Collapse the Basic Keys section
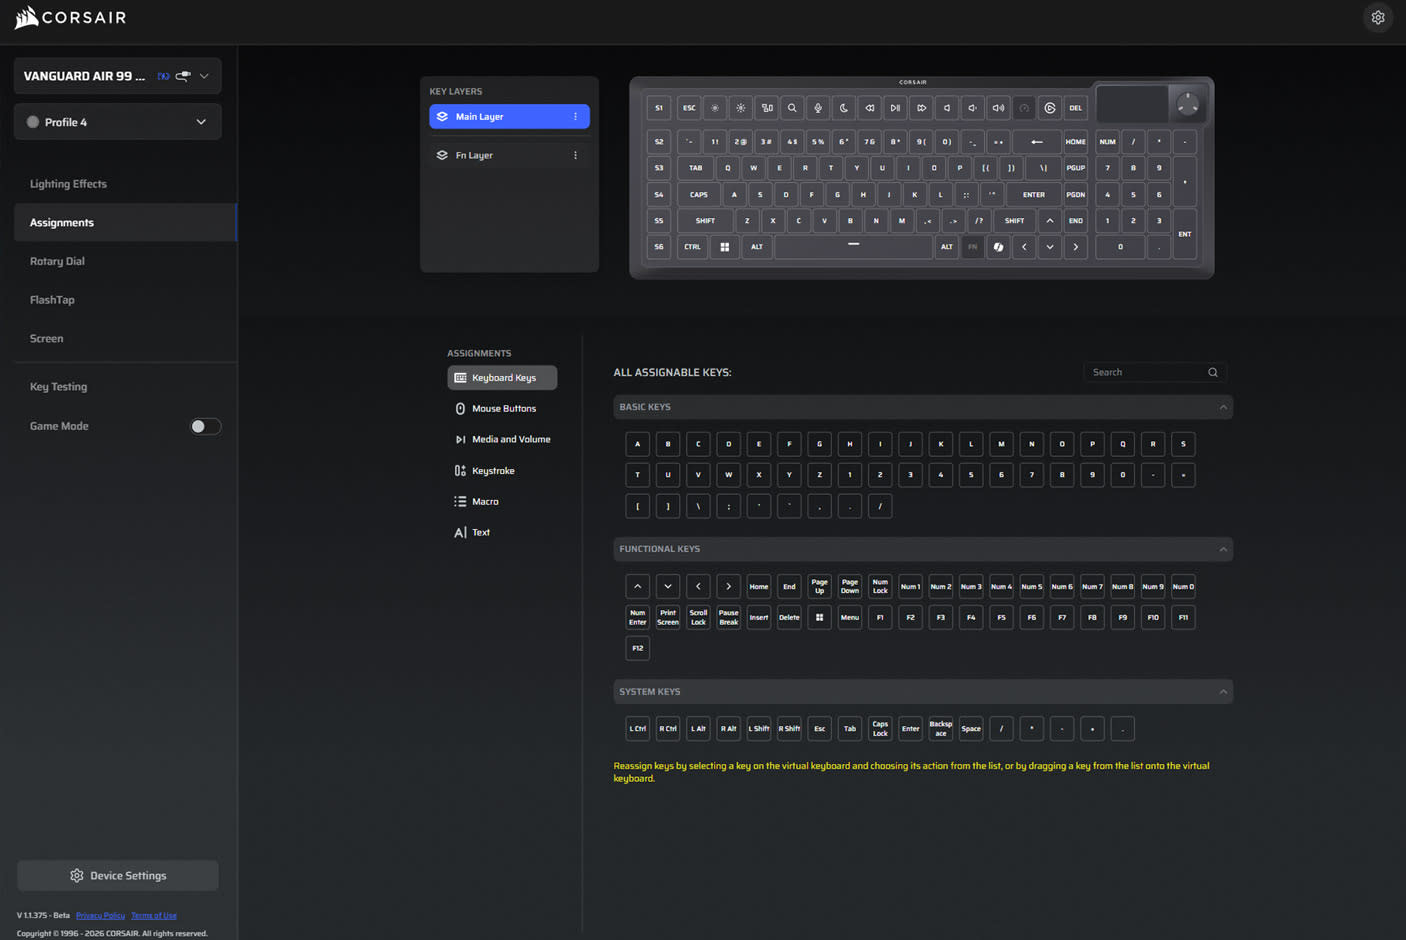This screenshot has height=940, width=1406. pyautogui.click(x=1222, y=407)
